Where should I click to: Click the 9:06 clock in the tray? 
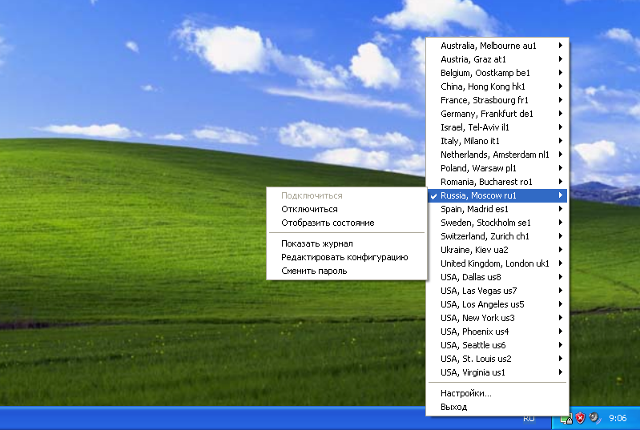618,418
